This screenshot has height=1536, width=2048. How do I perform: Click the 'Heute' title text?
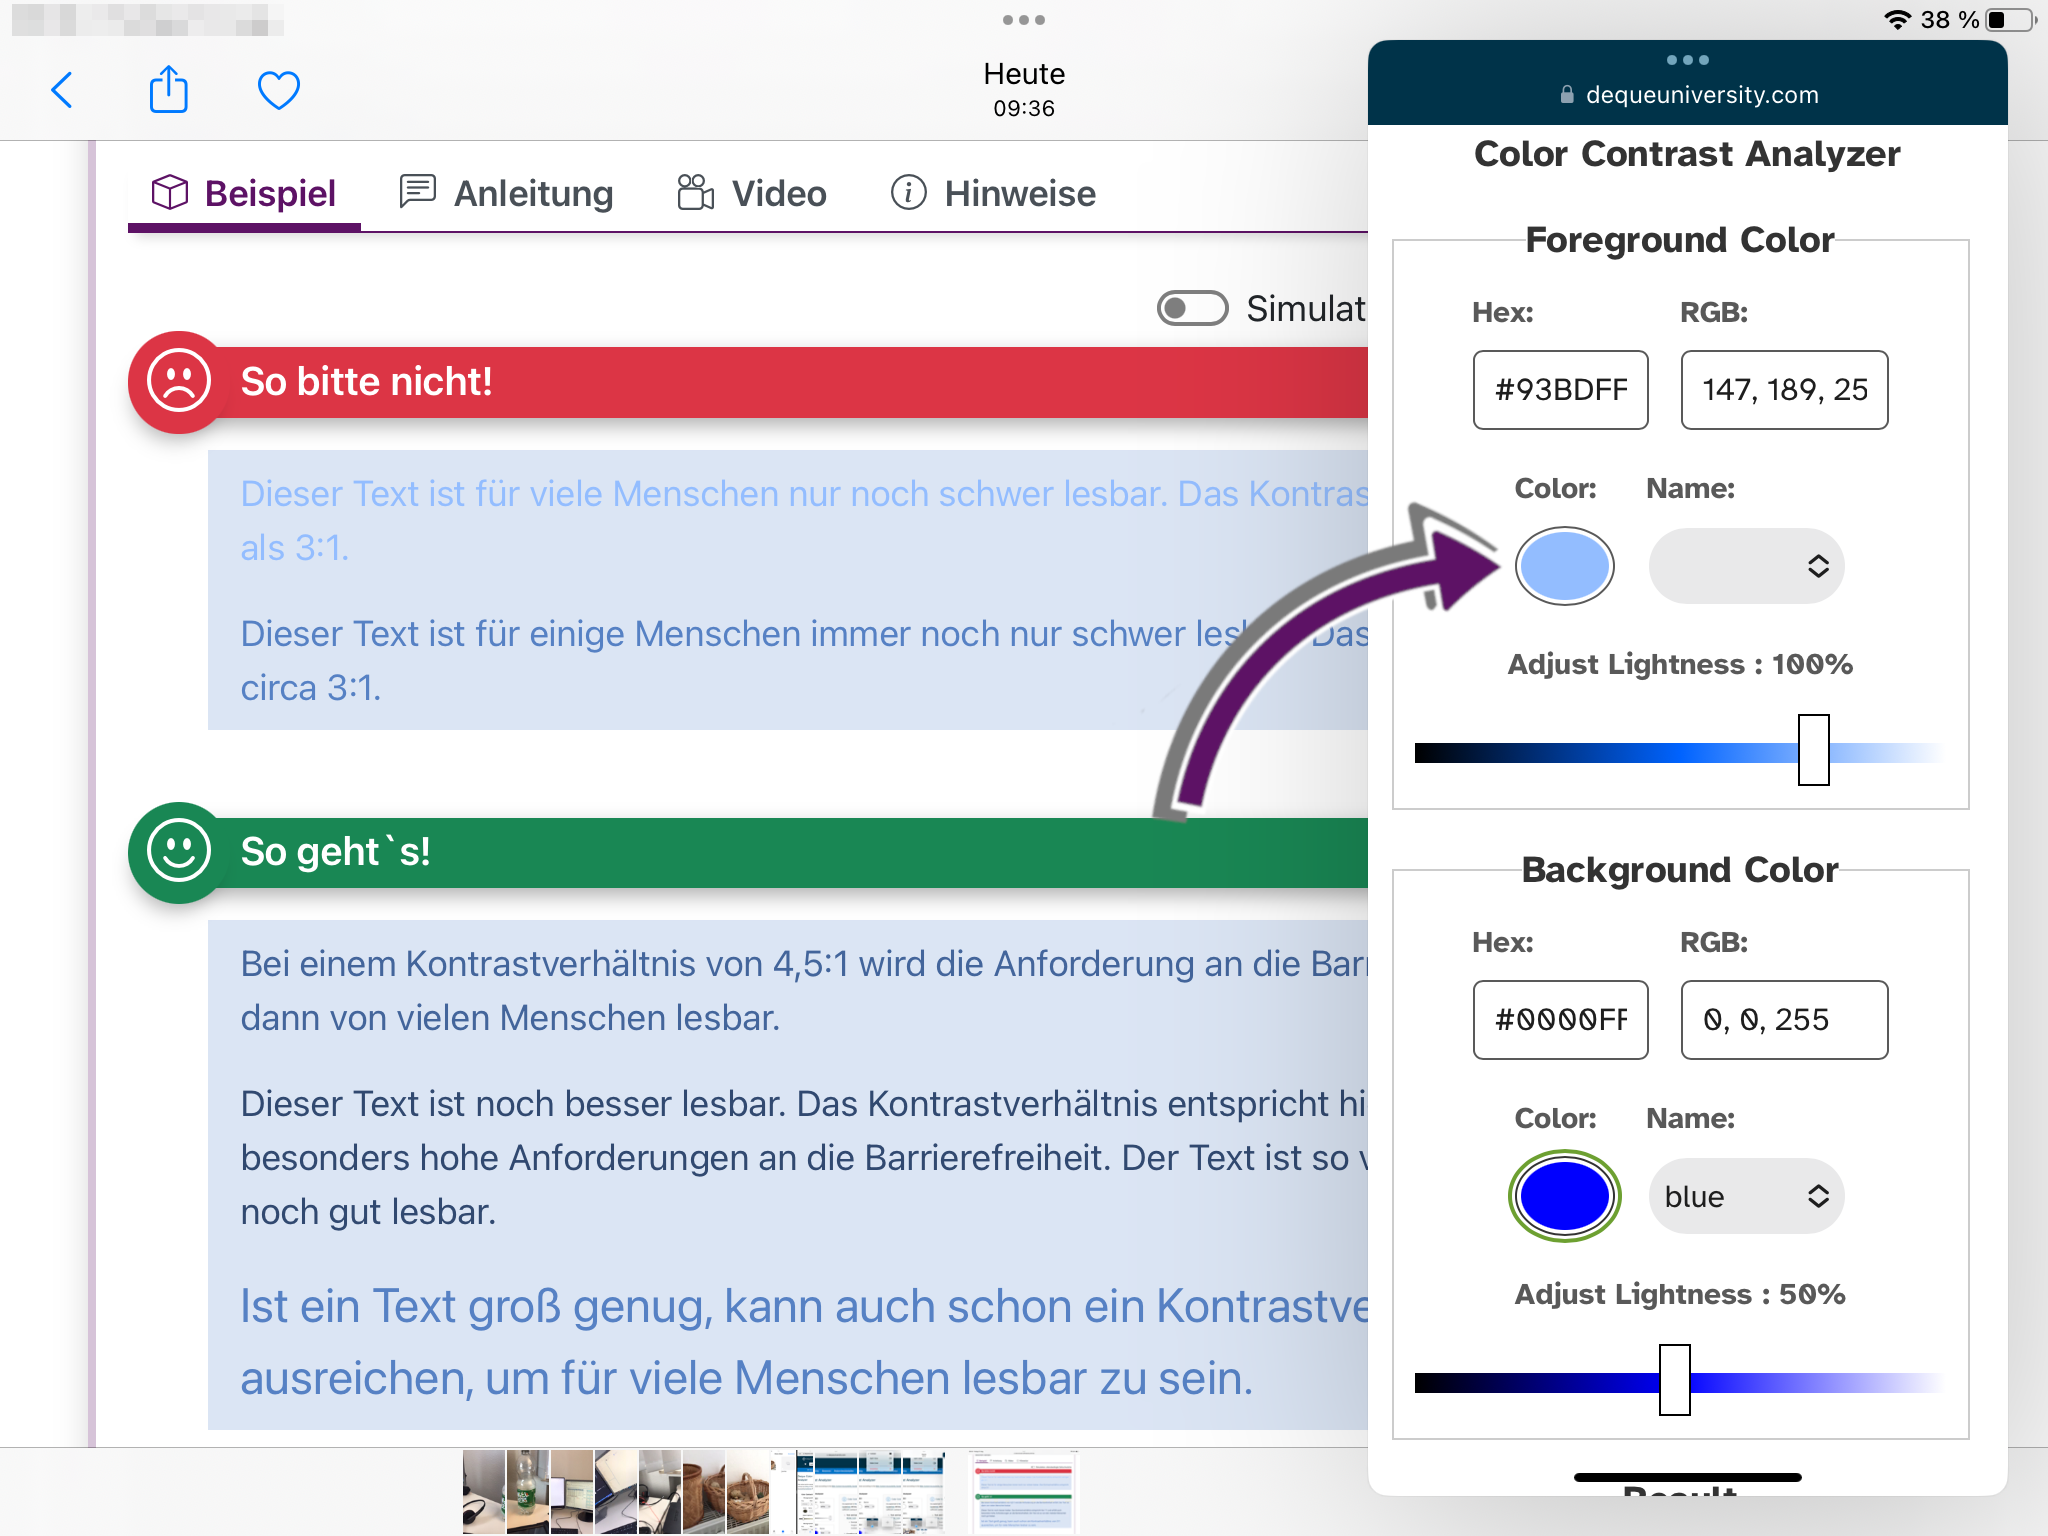[x=1024, y=74]
